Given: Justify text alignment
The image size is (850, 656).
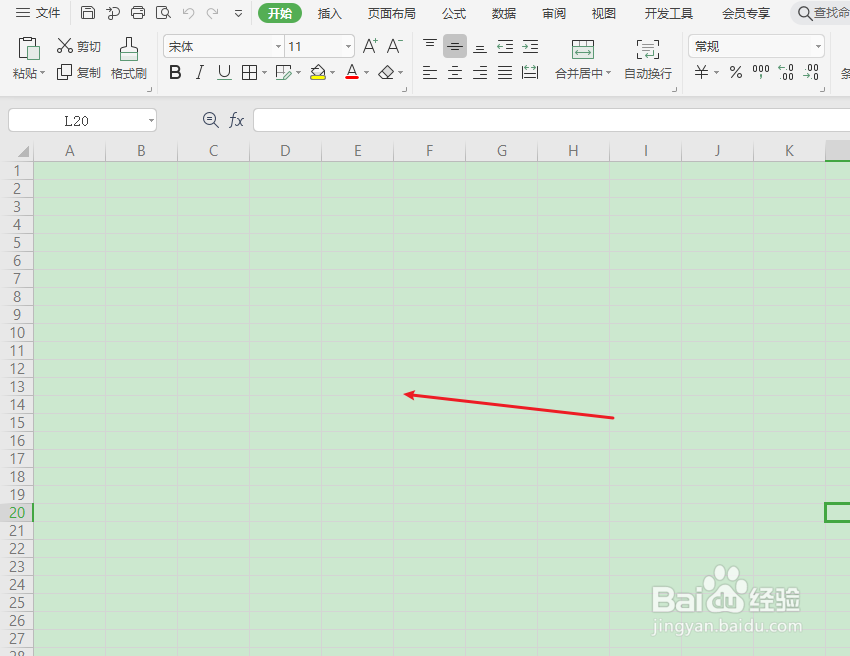Looking at the screenshot, I should pyautogui.click(x=505, y=72).
